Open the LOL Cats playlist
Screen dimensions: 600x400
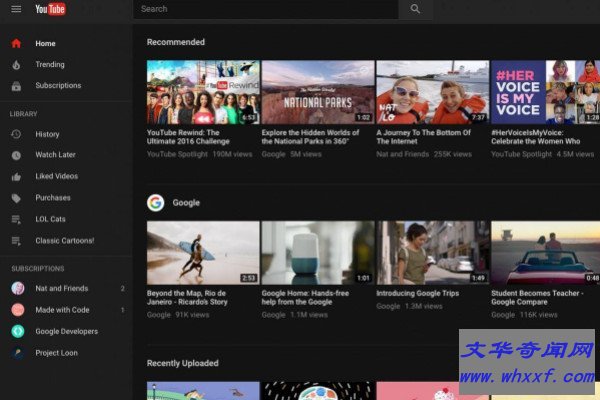point(50,219)
